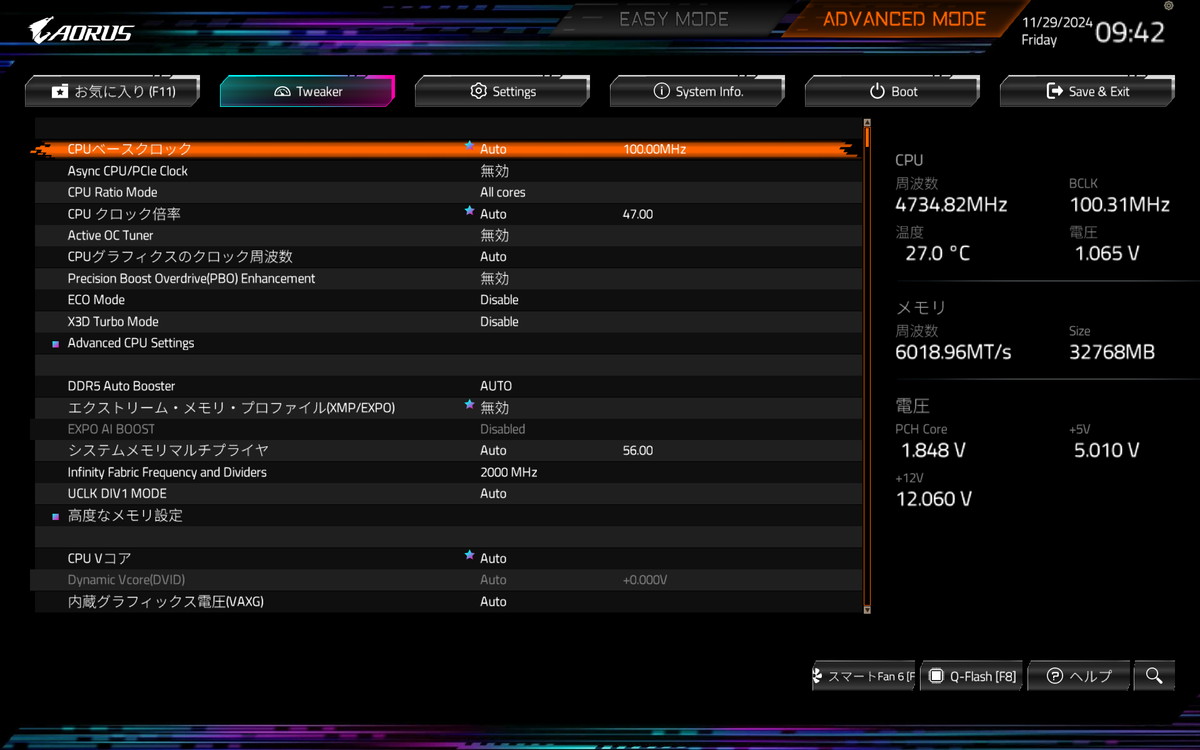Screen dimensions: 1200x750
Task: Open the Tweaker tab
Action: point(307,91)
